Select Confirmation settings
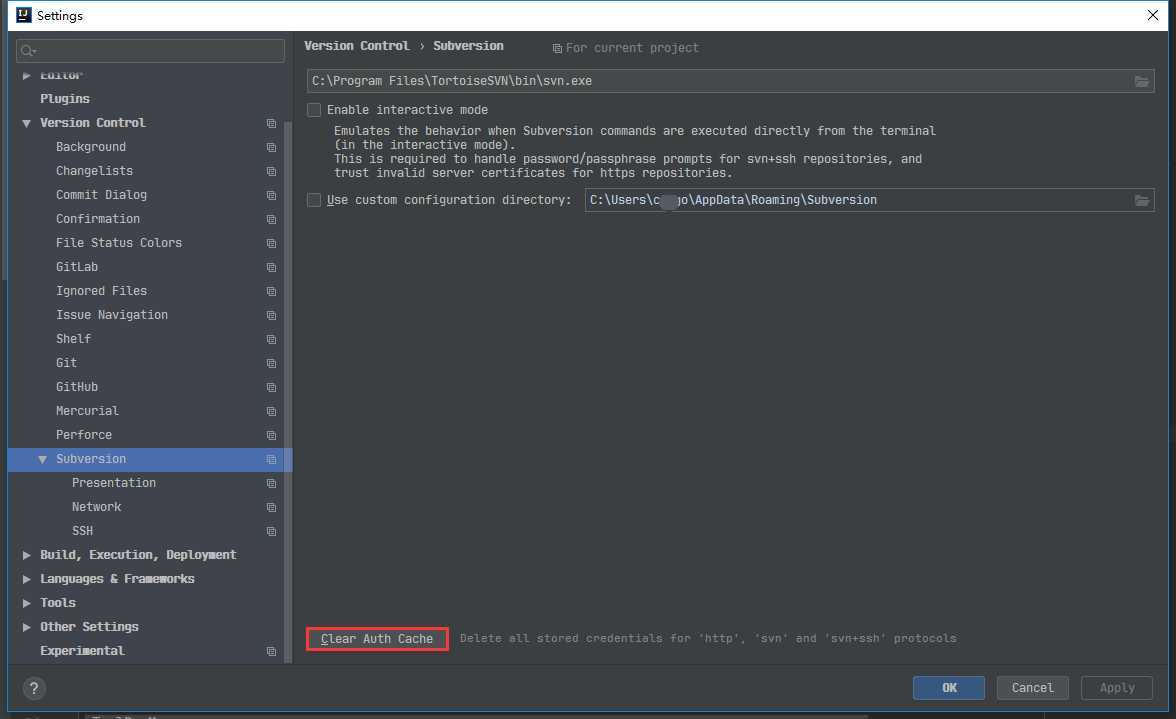 [x=98, y=219]
